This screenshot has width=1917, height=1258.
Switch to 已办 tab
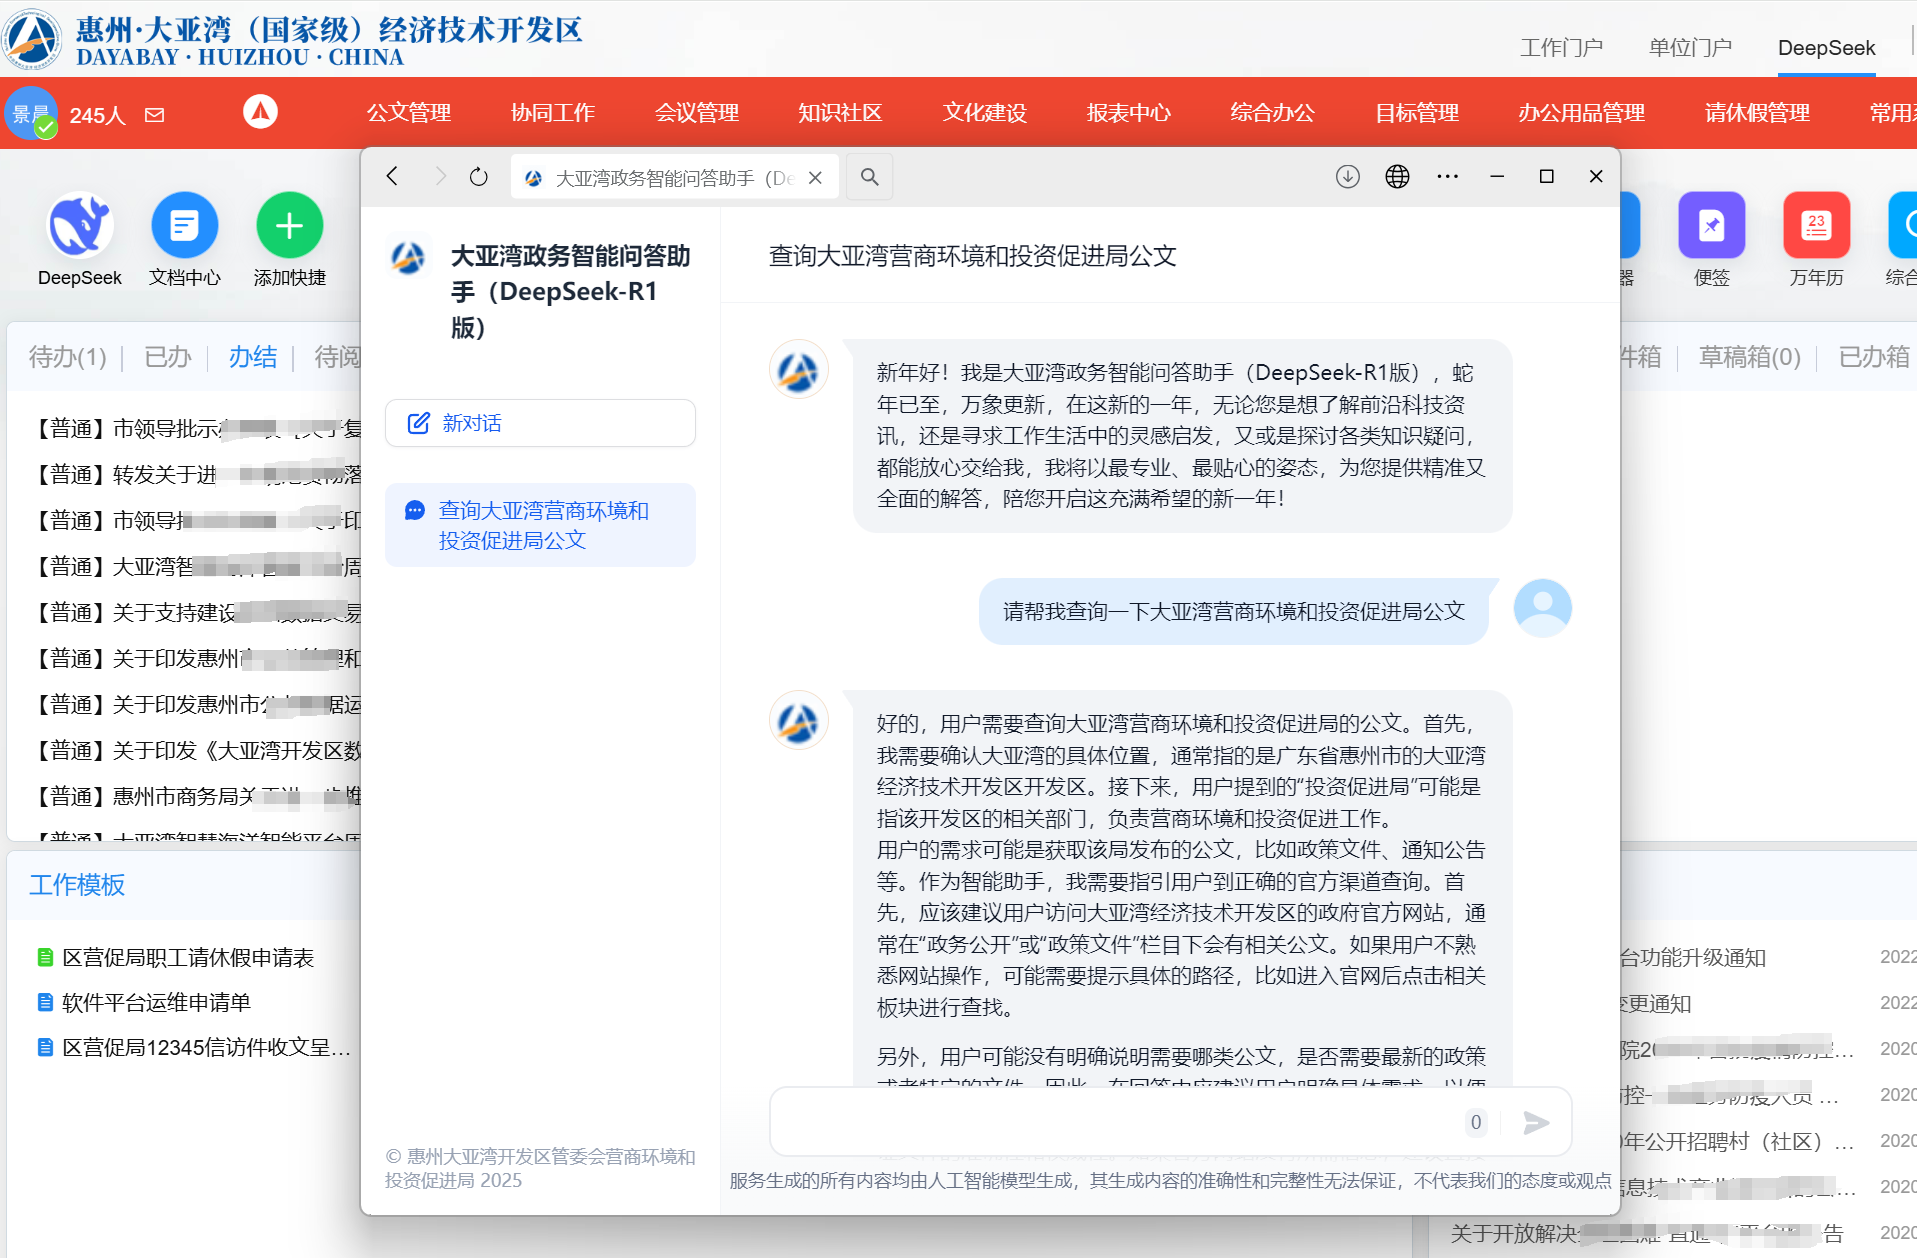pyautogui.click(x=167, y=357)
